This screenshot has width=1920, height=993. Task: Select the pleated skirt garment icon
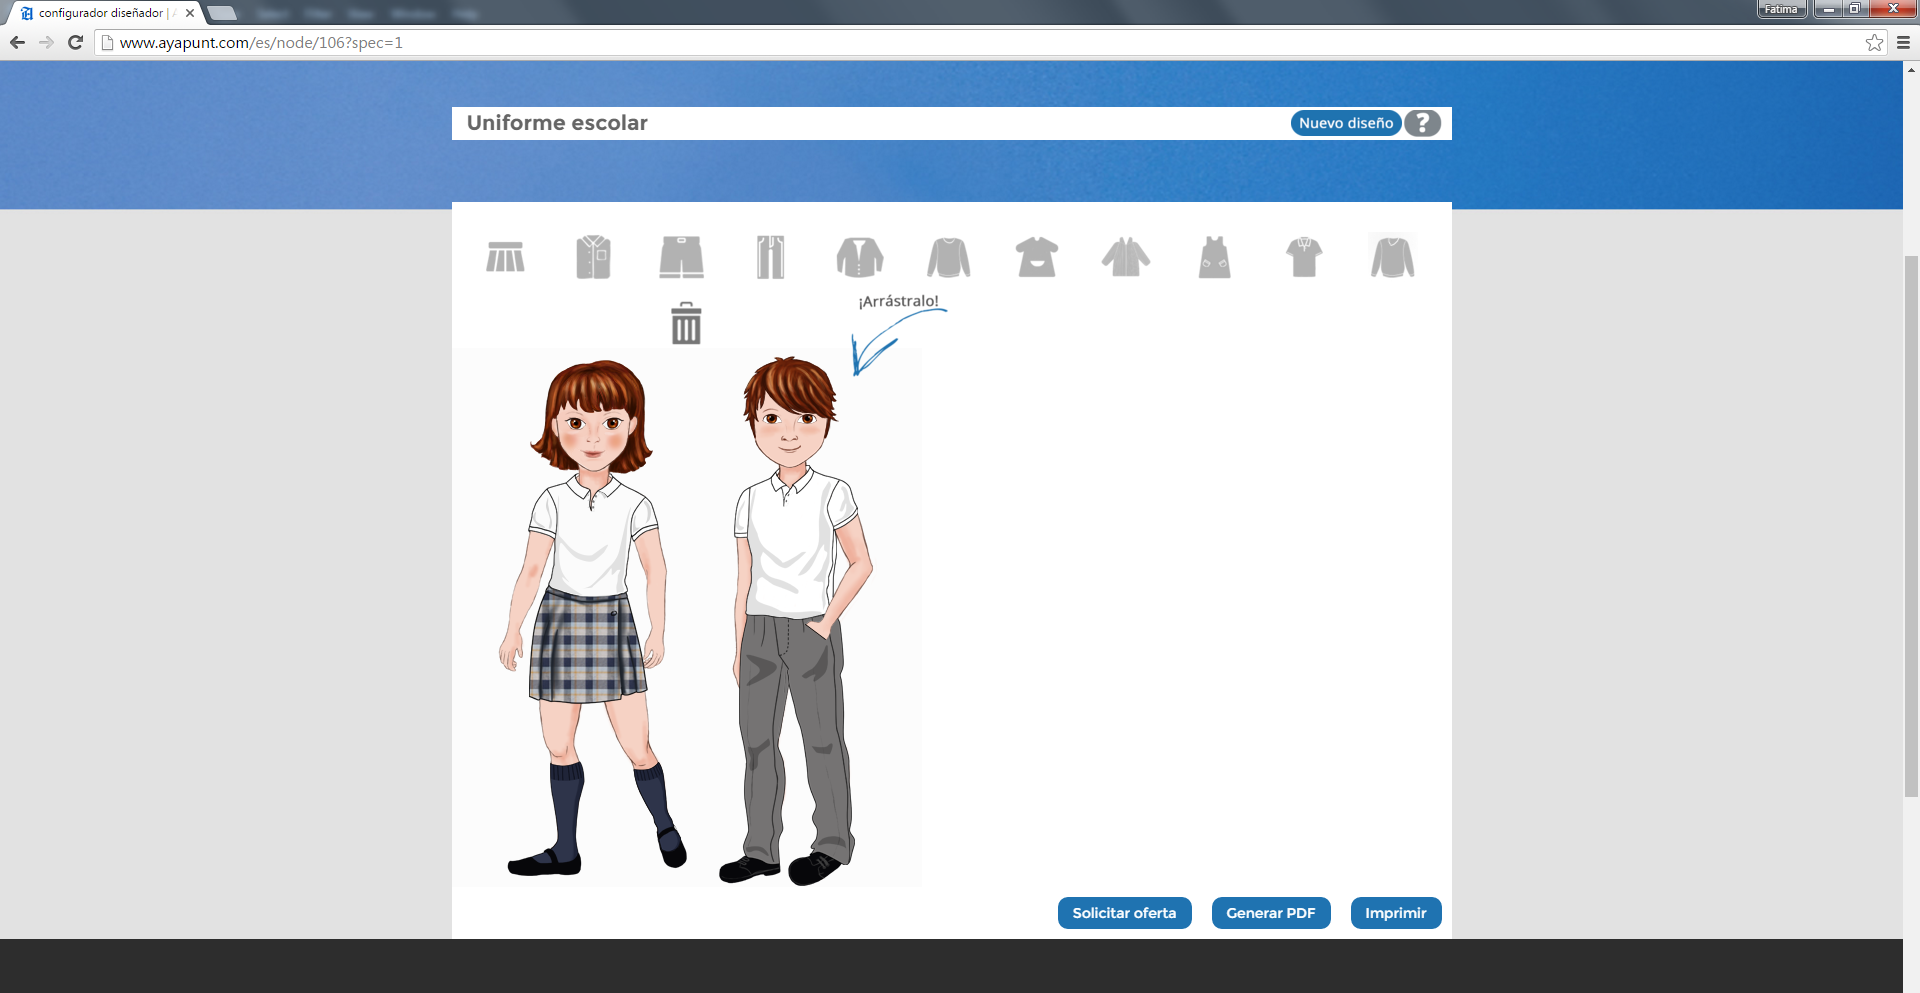click(x=505, y=257)
